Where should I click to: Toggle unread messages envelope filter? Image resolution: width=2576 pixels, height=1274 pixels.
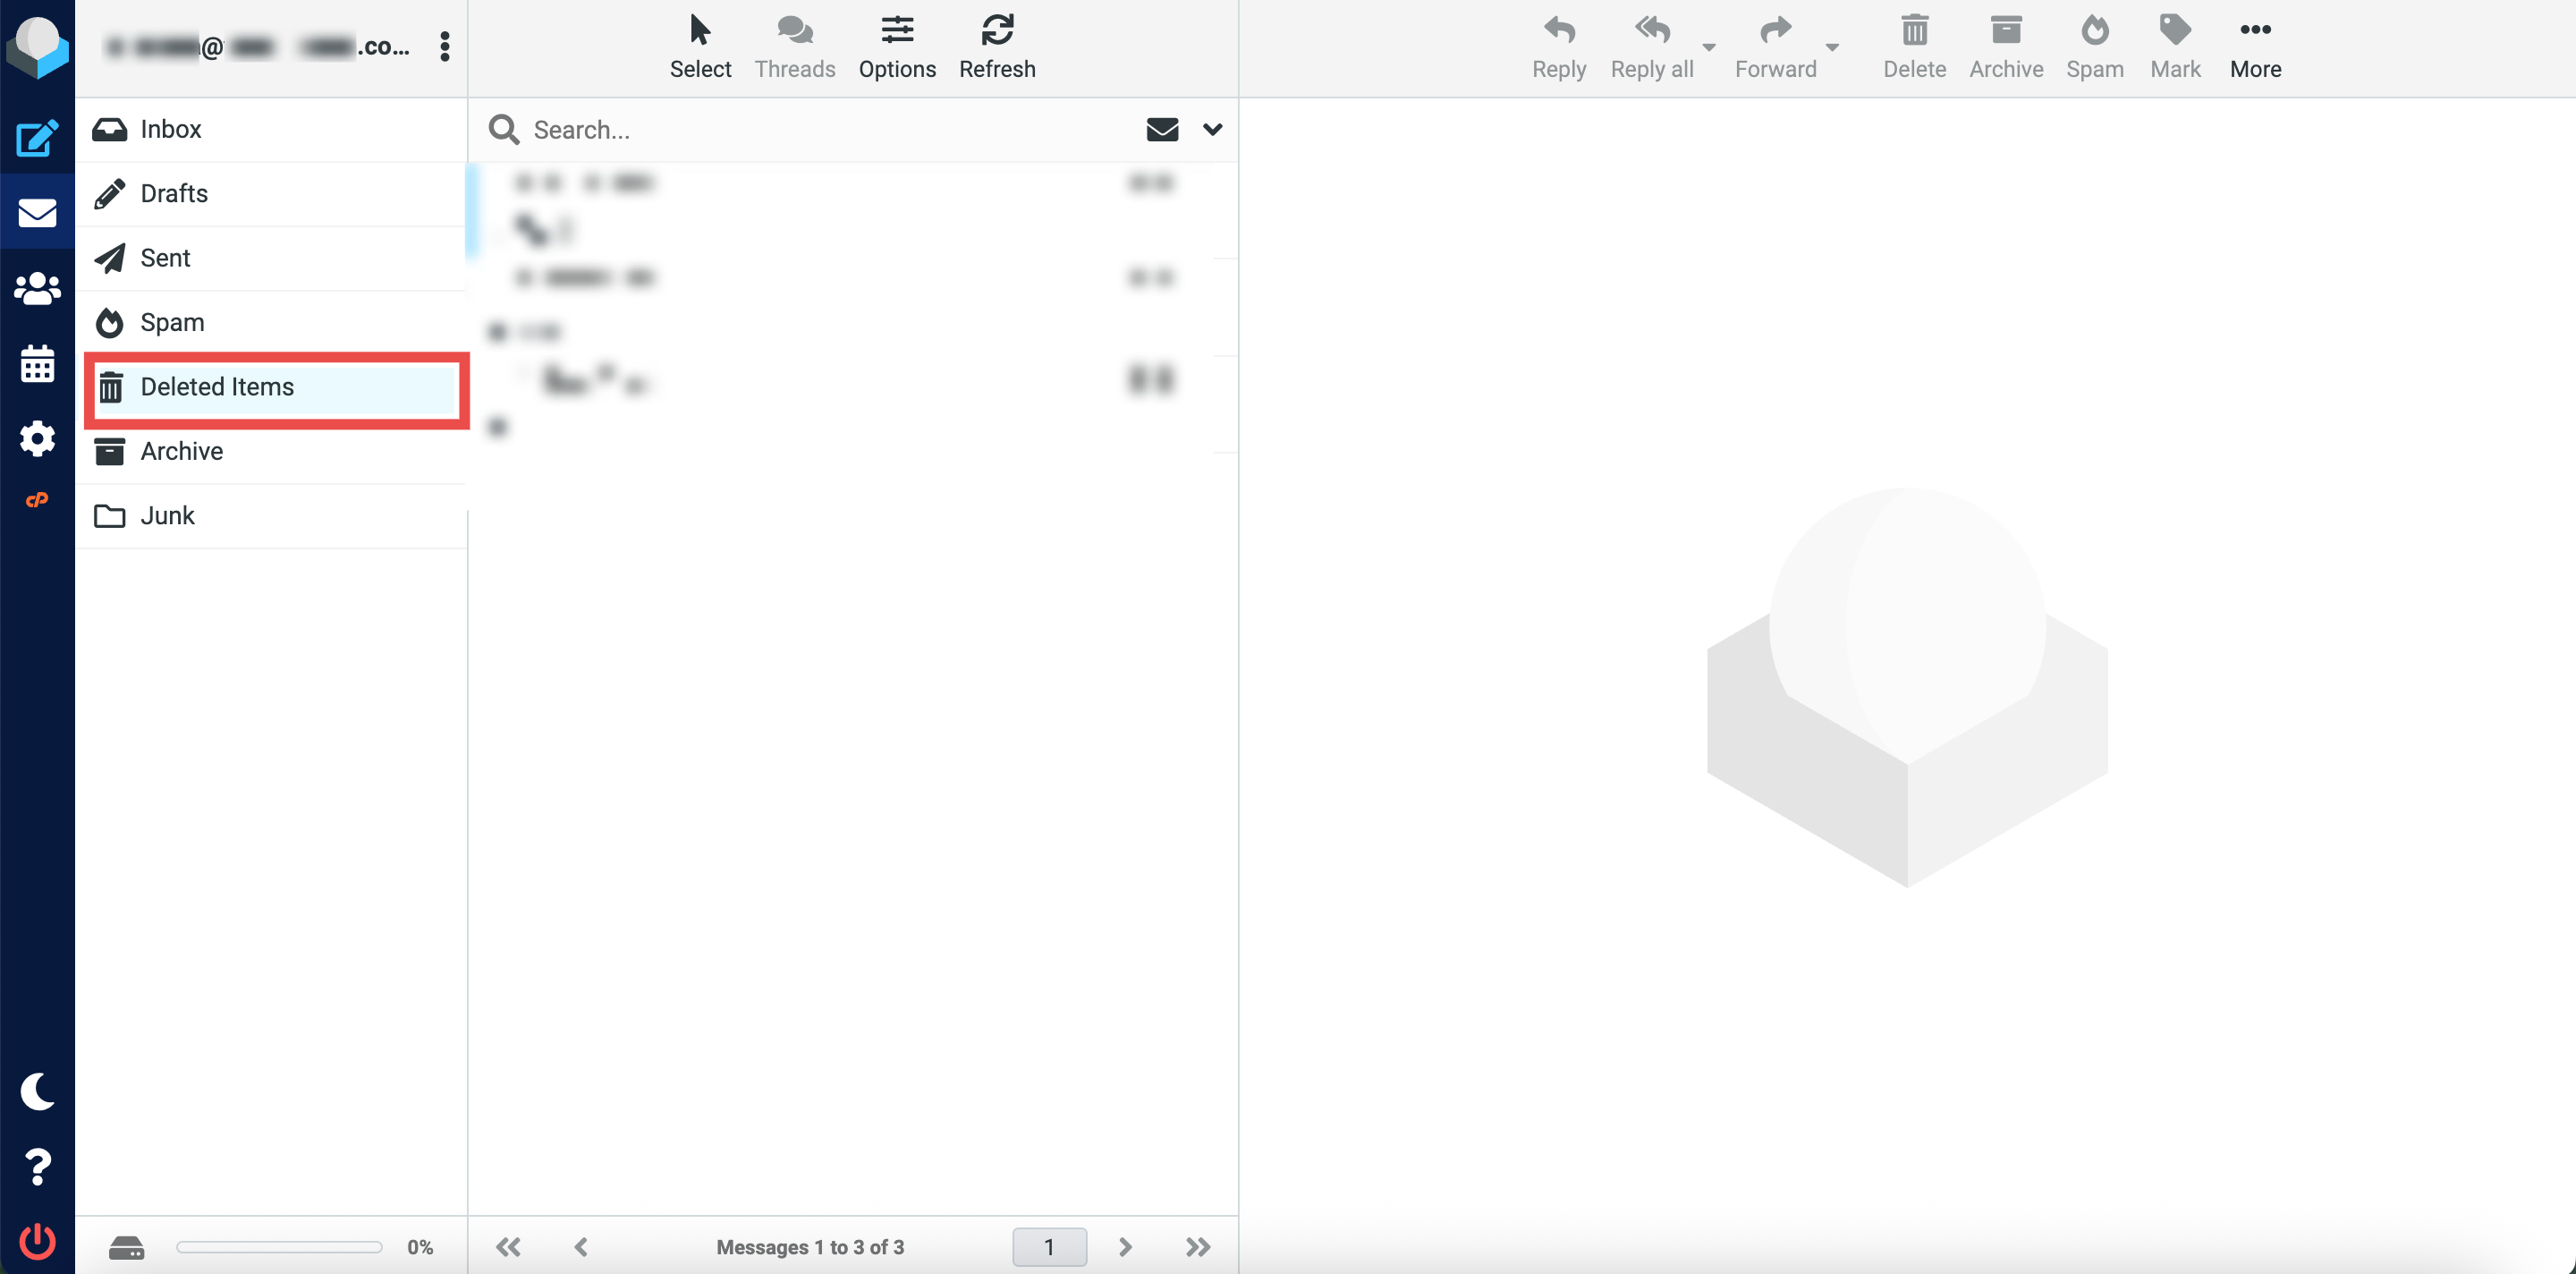pos(1161,130)
